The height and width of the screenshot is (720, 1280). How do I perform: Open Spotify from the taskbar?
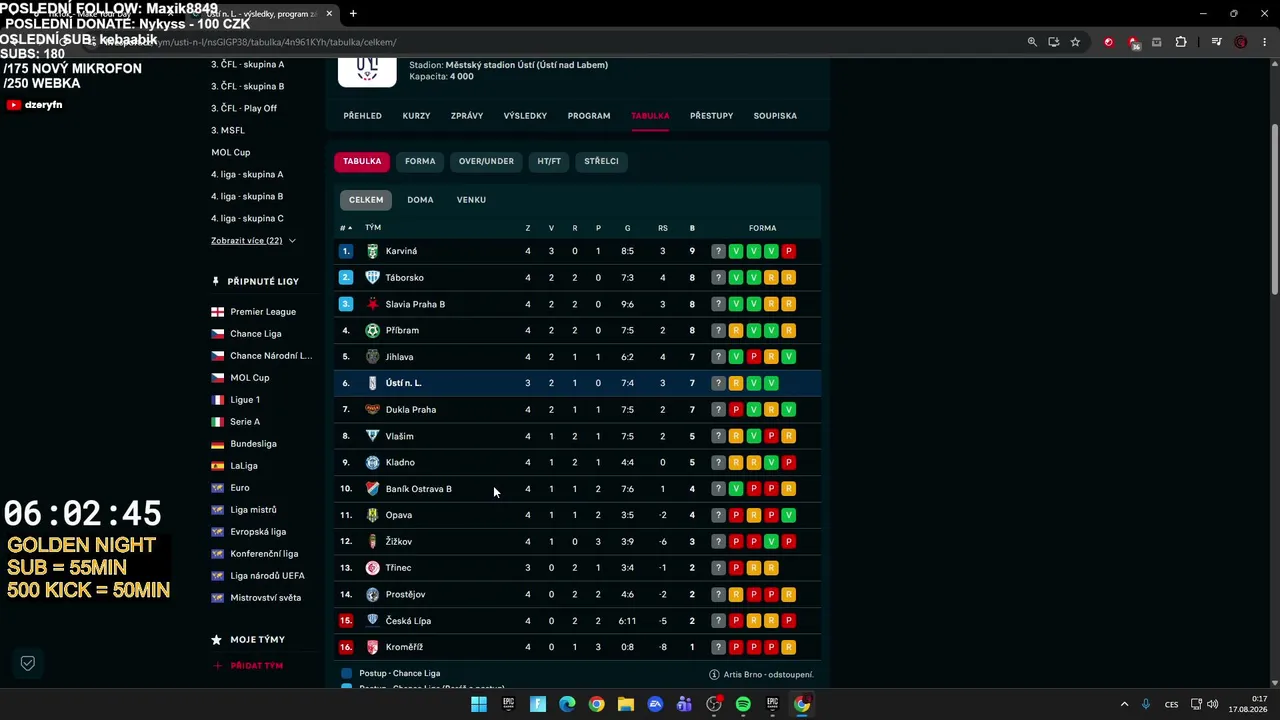[743, 704]
